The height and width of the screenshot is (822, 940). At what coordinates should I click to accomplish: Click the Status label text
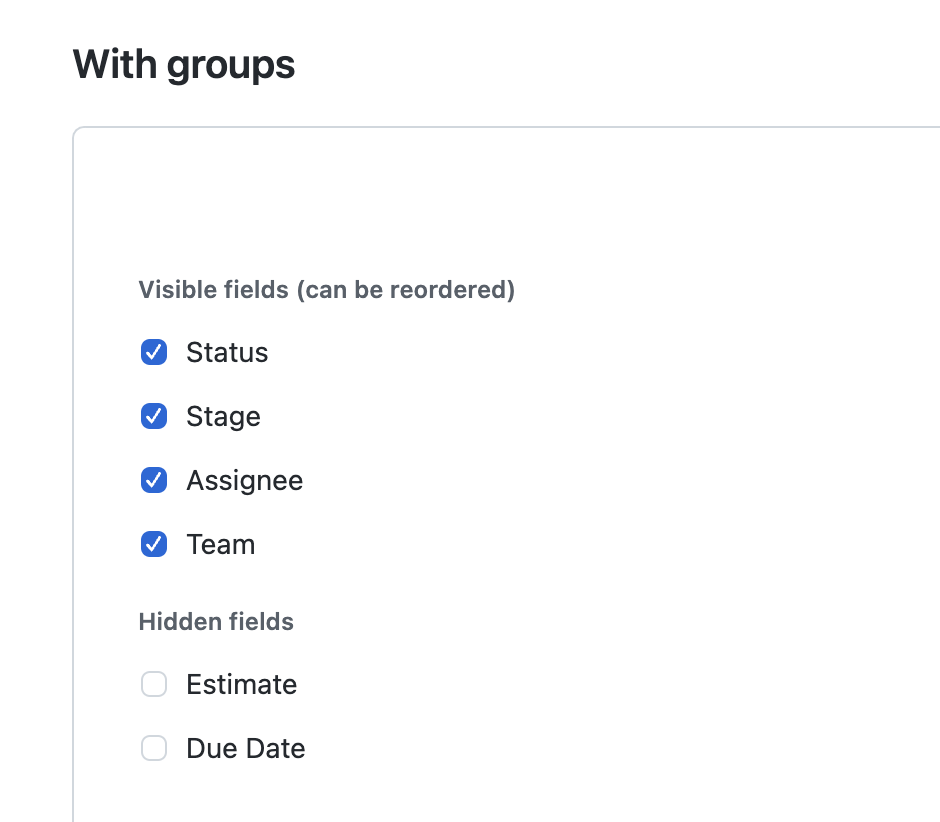(227, 352)
